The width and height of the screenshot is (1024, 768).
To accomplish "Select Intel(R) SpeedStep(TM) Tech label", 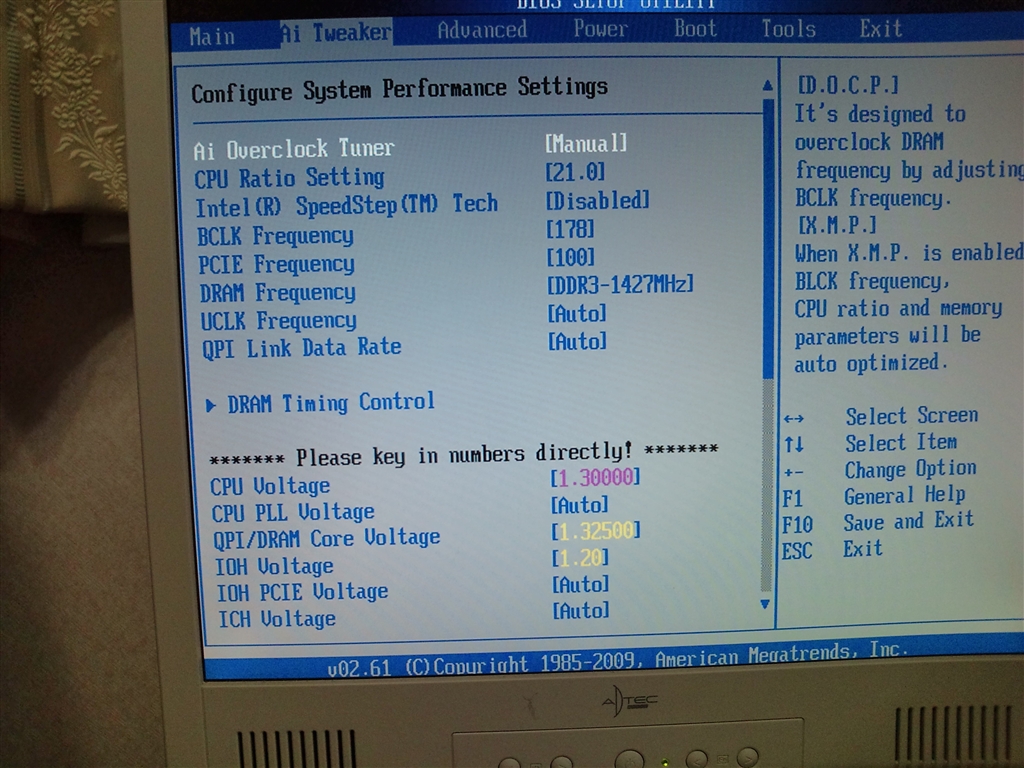I will pos(347,206).
